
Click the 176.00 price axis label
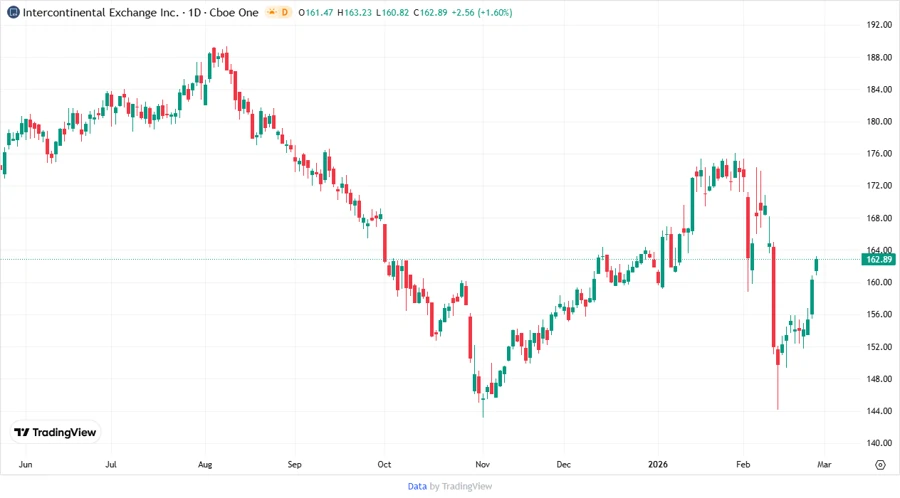[x=879, y=153]
